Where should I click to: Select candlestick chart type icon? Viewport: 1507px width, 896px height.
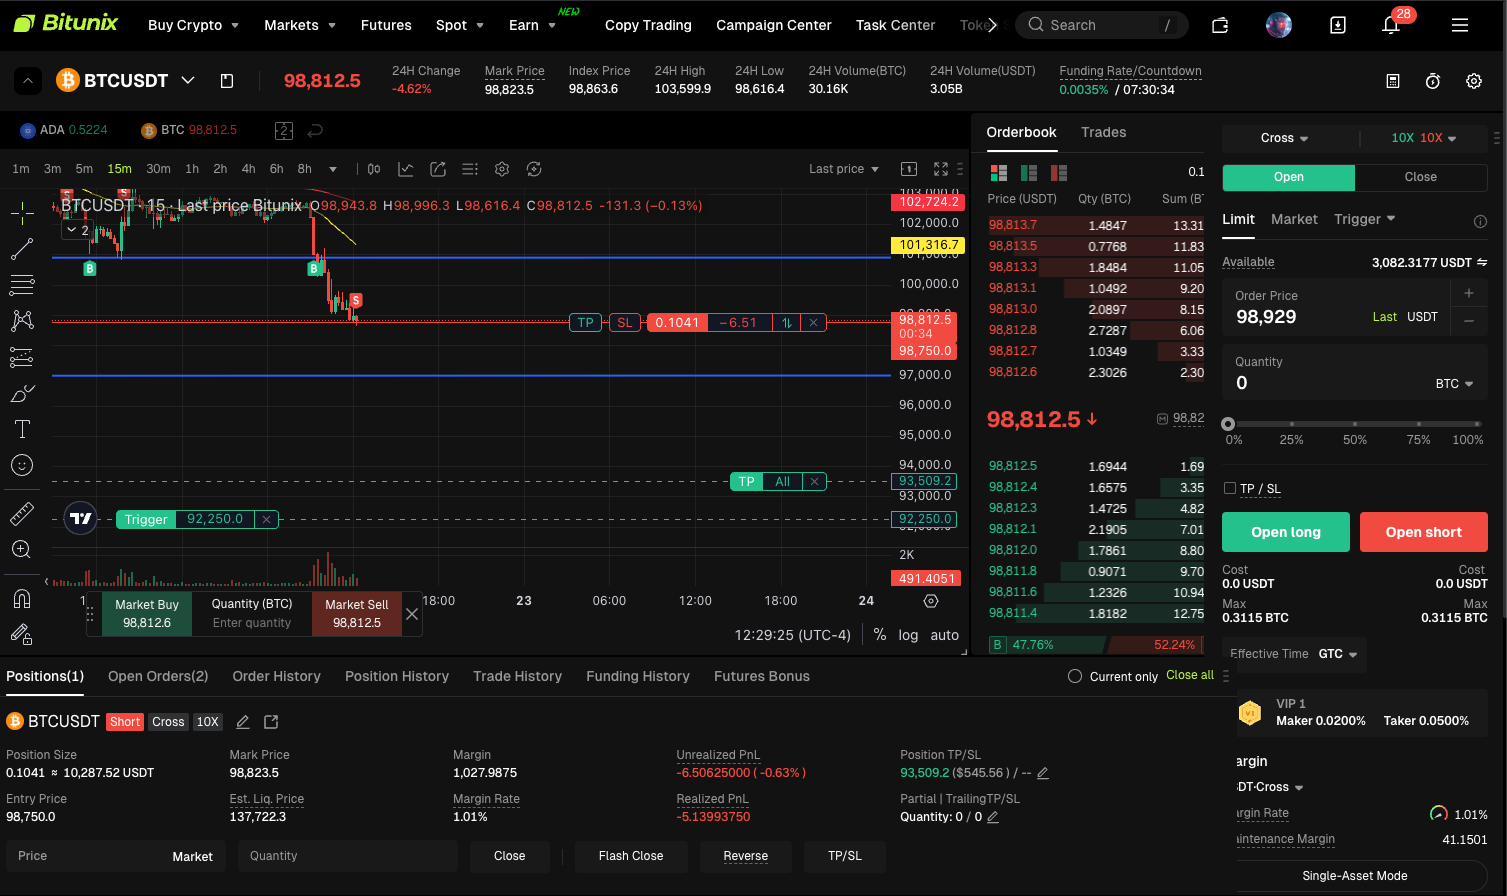[373, 169]
